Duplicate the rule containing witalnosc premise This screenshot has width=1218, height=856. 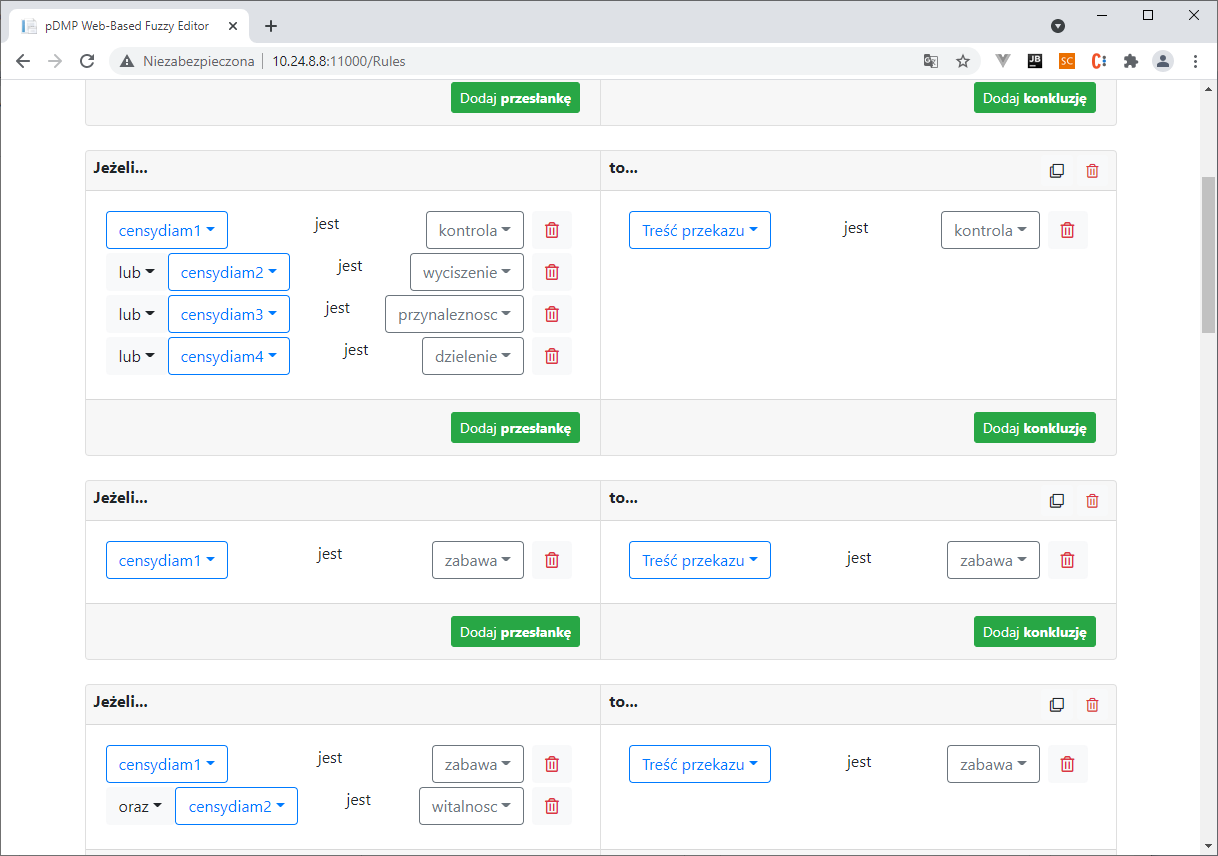[x=1056, y=705]
